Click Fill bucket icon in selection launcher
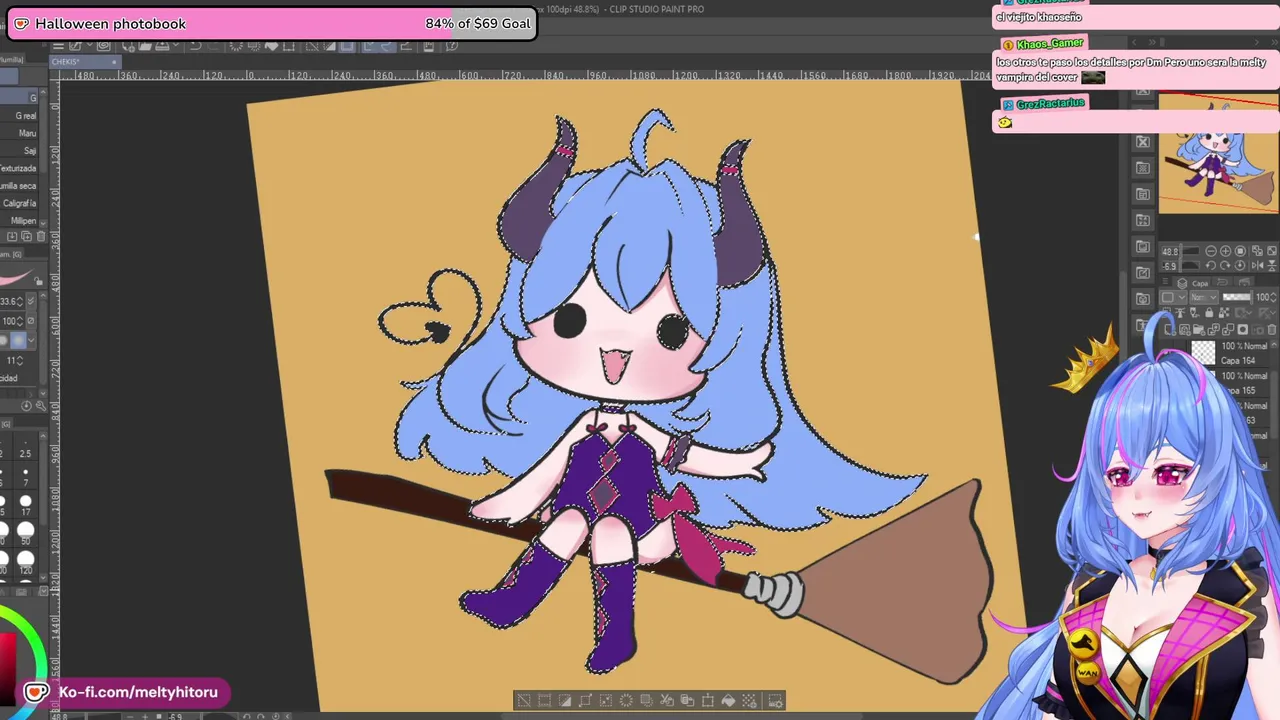 728,701
